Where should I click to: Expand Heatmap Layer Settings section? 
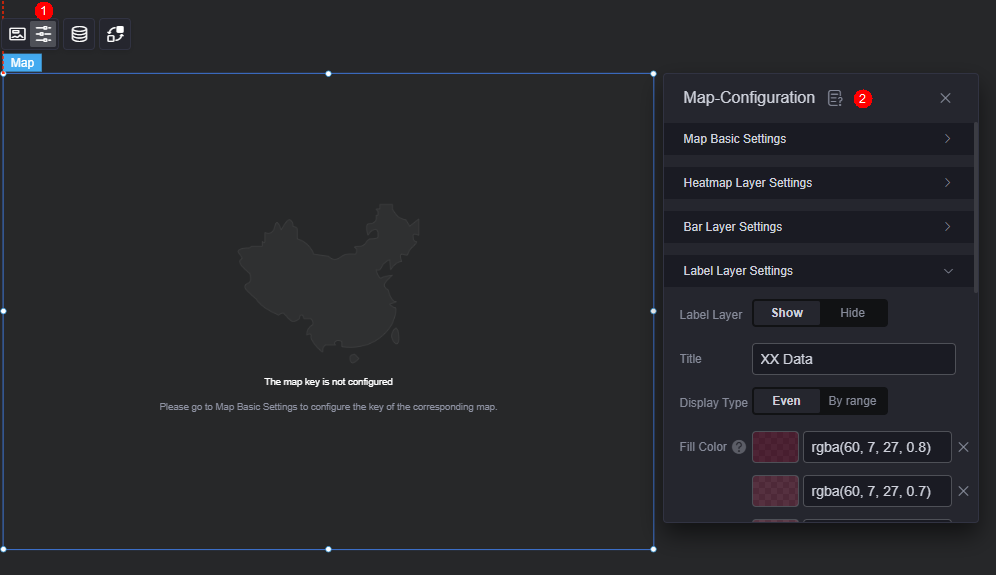(x=818, y=182)
